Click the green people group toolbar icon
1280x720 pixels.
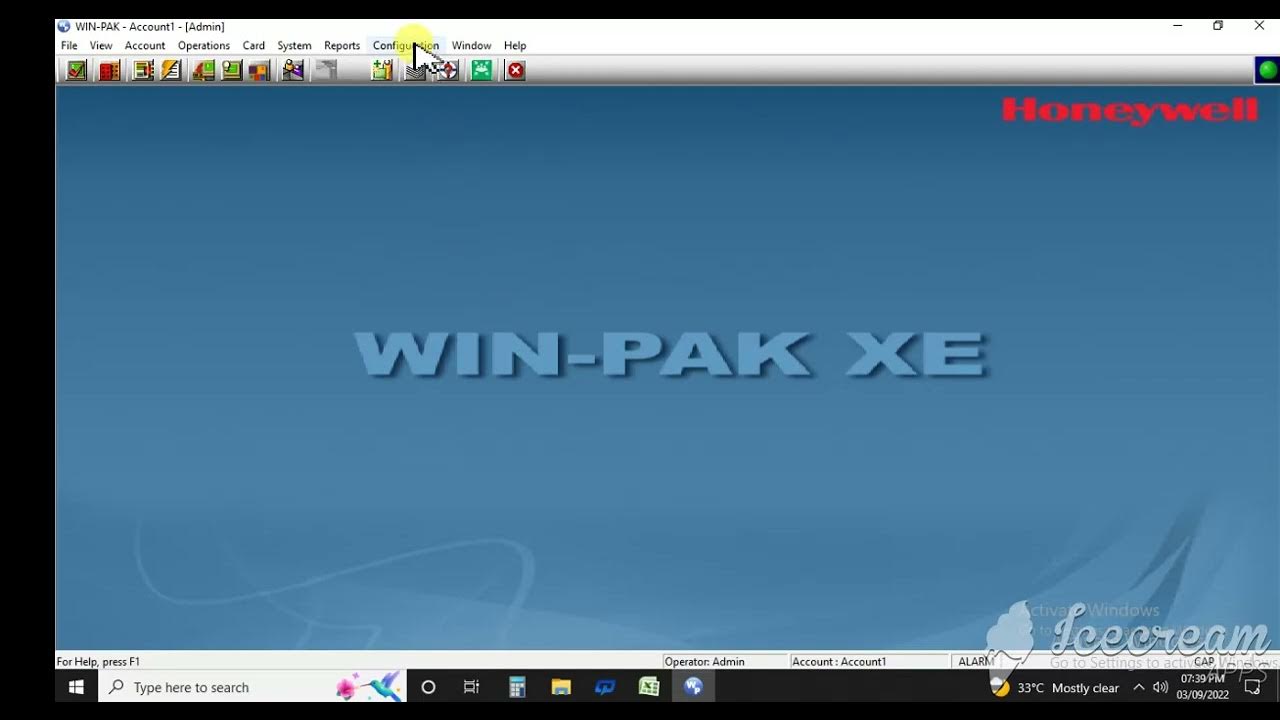482,70
